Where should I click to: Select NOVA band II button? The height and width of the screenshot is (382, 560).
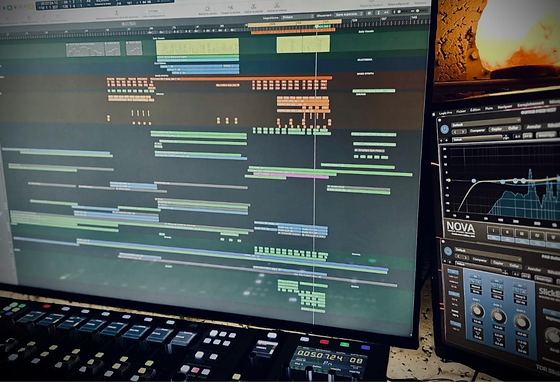(x=507, y=232)
